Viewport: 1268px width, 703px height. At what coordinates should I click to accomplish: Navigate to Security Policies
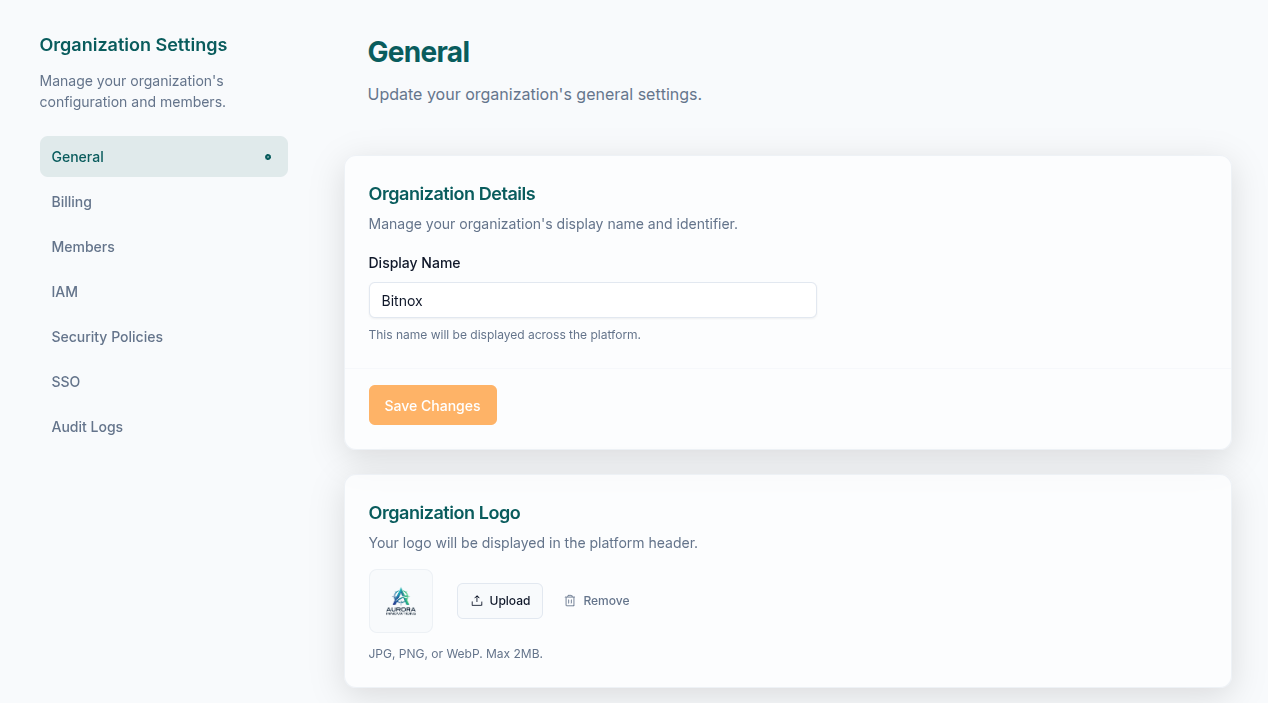(x=107, y=337)
